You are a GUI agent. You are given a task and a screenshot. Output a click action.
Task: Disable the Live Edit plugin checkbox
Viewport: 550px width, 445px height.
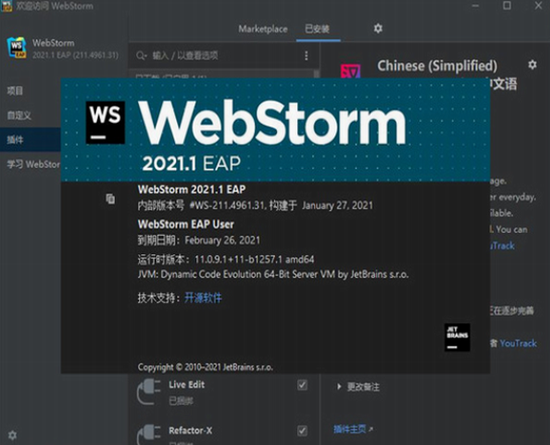302,385
